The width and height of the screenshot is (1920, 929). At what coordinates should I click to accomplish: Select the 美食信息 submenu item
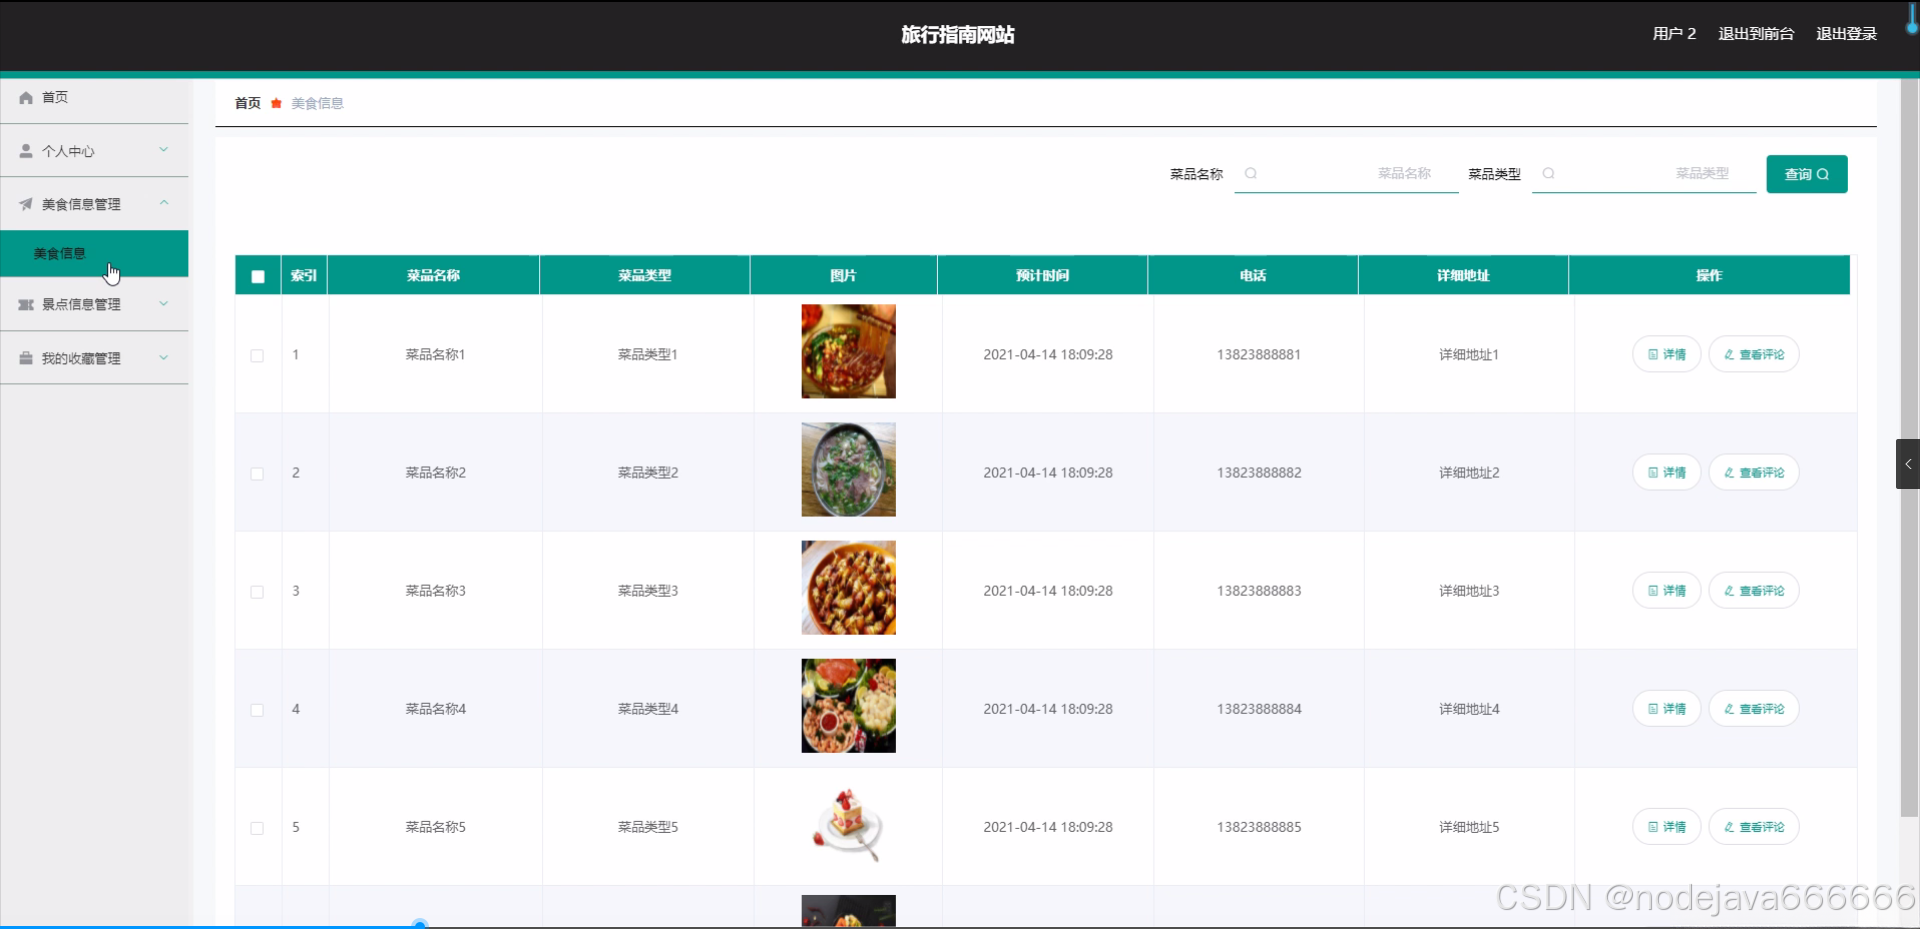click(94, 254)
